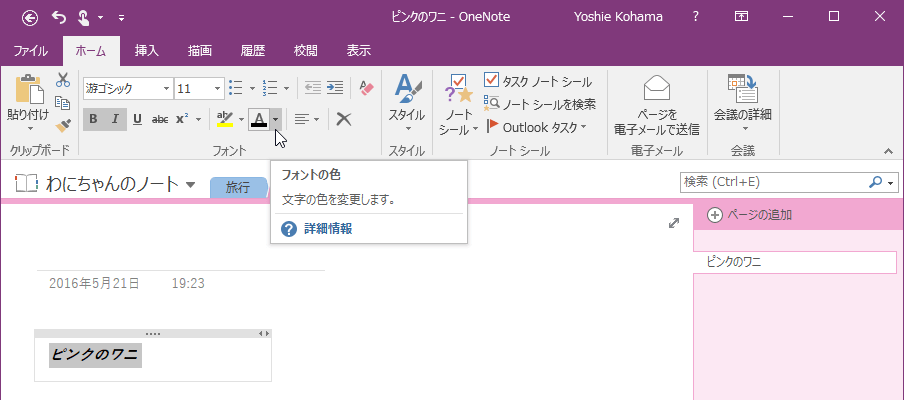Image resolution: width=904 pixels, height=400 pixels.
Task: Collapse the ribbon with caret icon
Action: coord(889,151)
